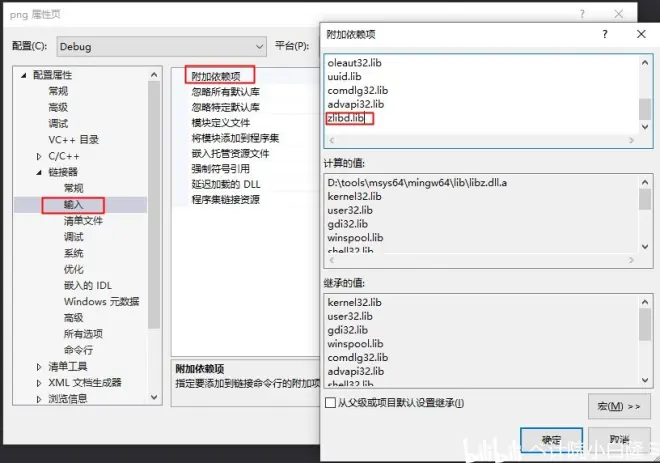Click up arrow of 计算的值 scrollbar

(645, 182)
